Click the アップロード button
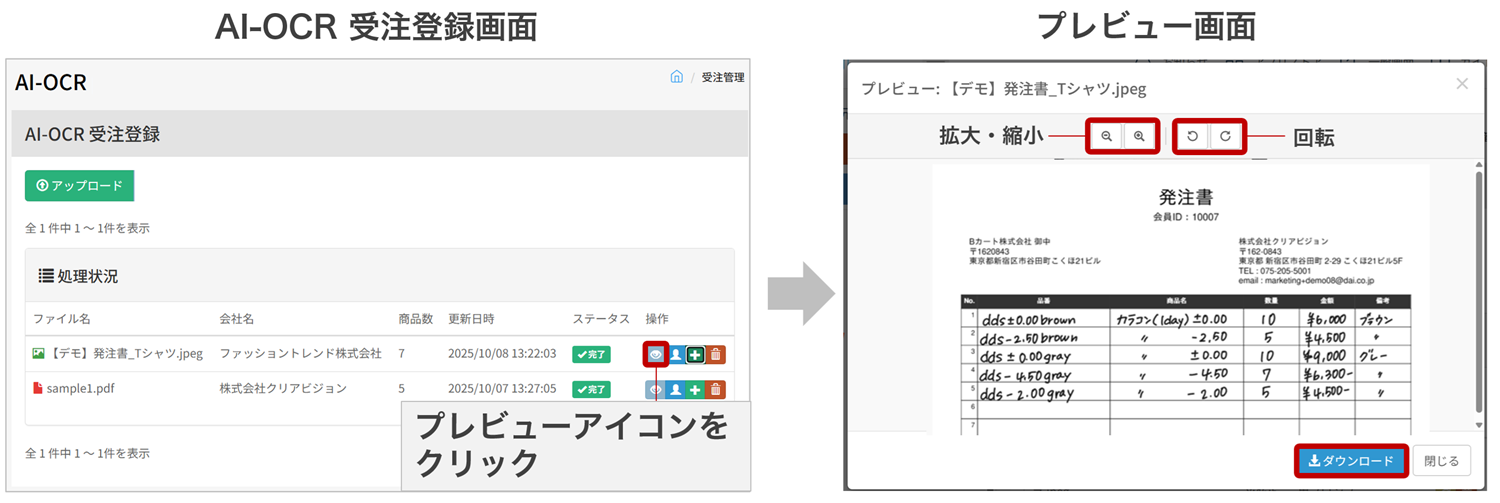This screenshot has height=503, width=1500. click(79, 185)
